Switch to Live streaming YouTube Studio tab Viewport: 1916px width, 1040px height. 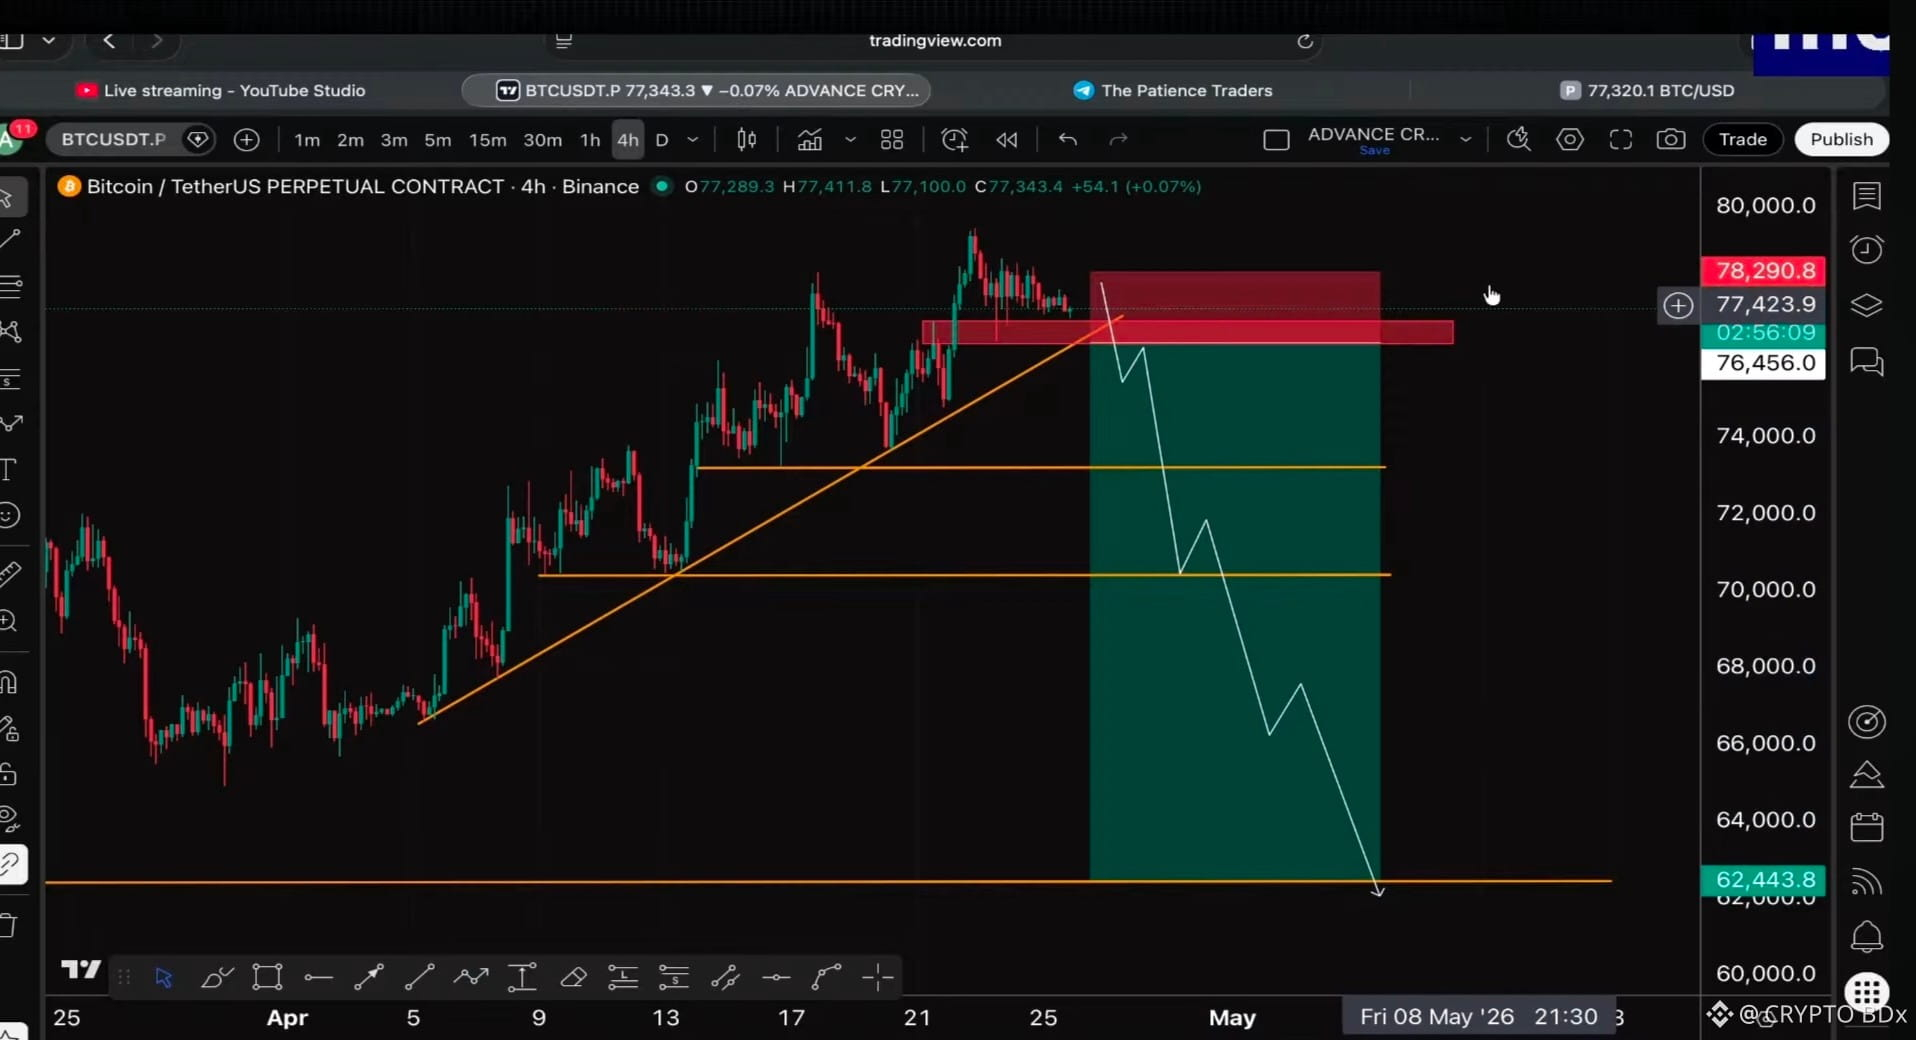pos(222,90)
